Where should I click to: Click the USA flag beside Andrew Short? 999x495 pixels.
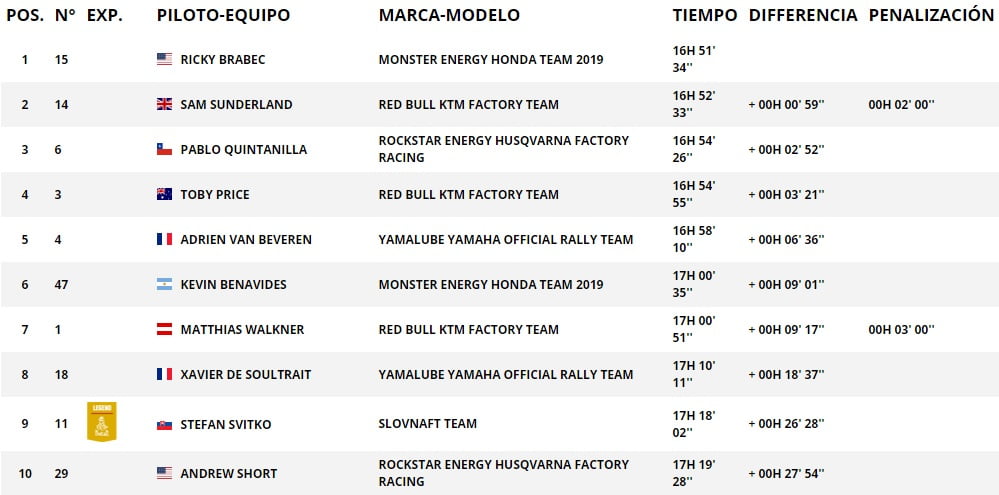tap(164, 474)
